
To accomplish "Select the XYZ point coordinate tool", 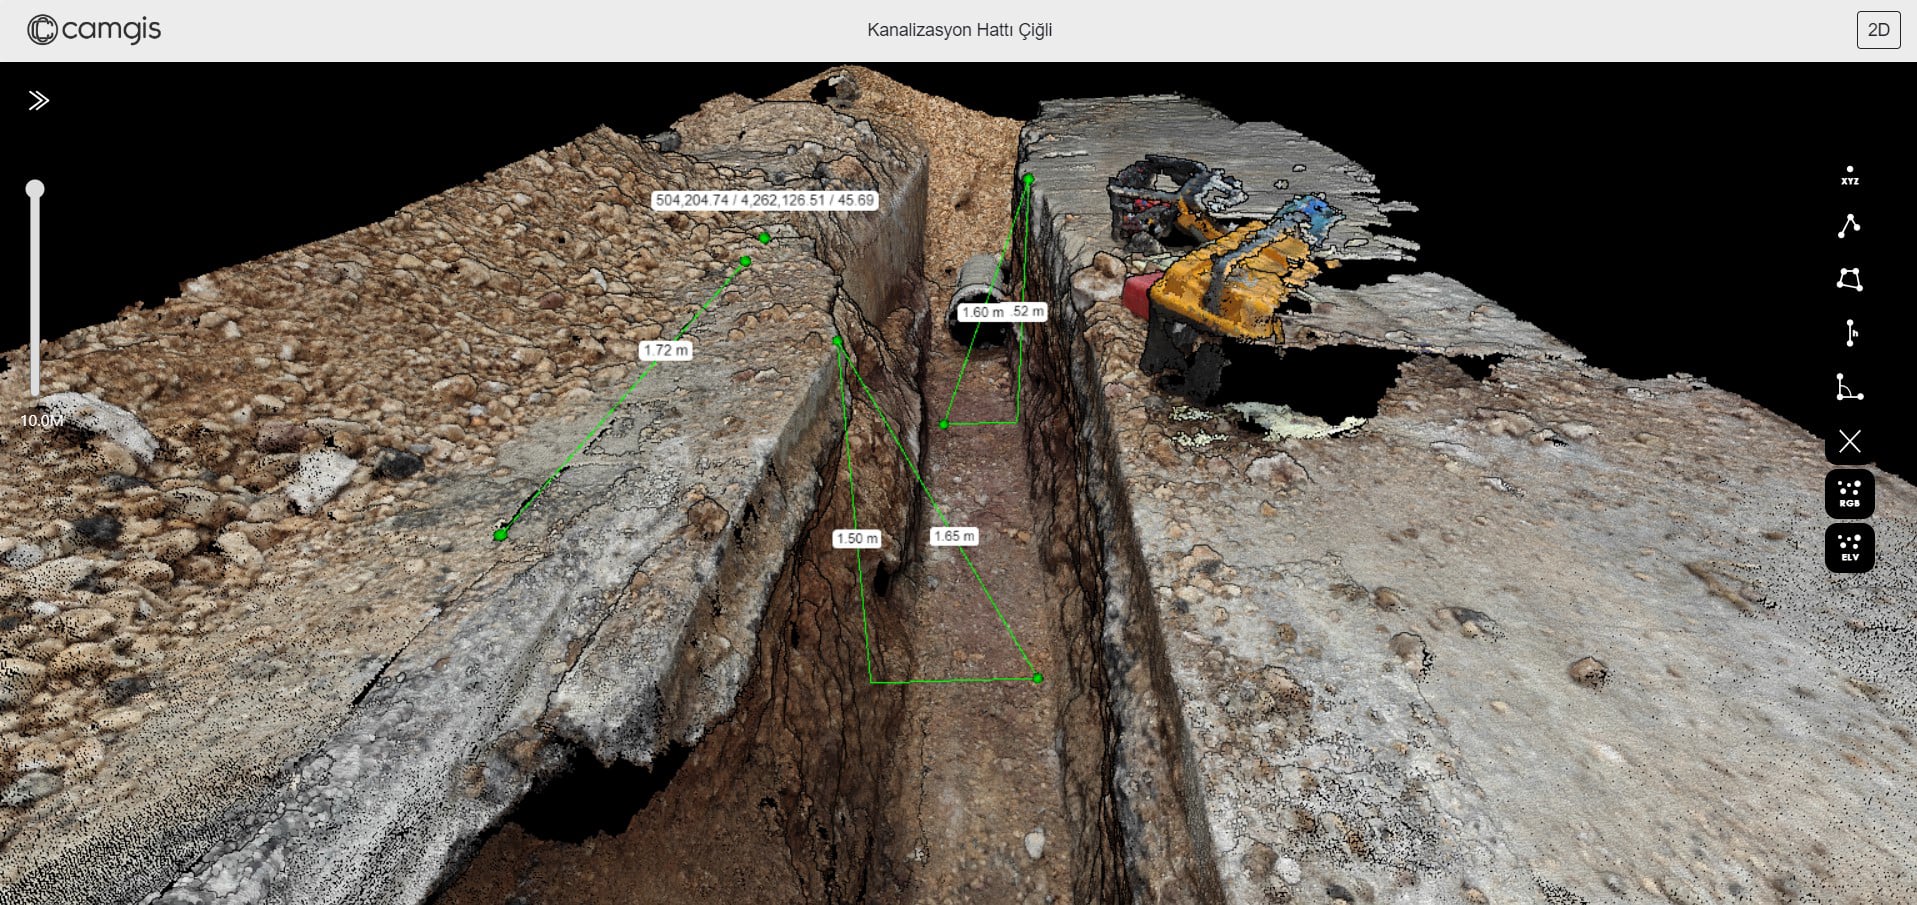I will tap(1849, 176).
